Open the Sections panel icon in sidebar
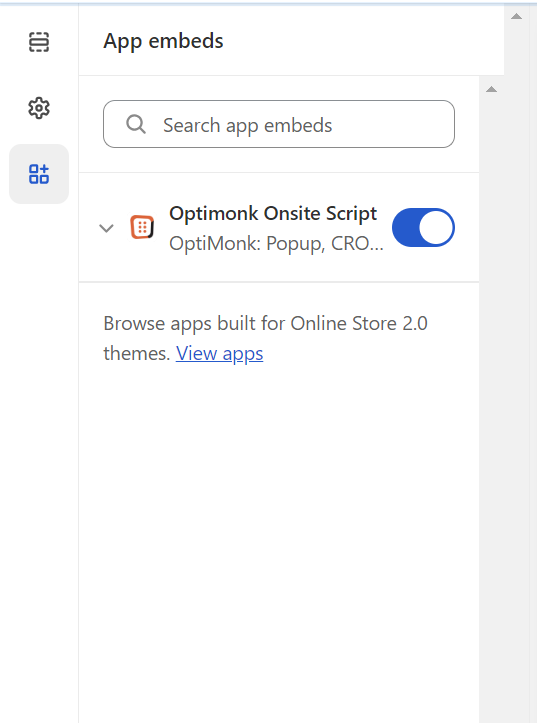 (39, 42)
